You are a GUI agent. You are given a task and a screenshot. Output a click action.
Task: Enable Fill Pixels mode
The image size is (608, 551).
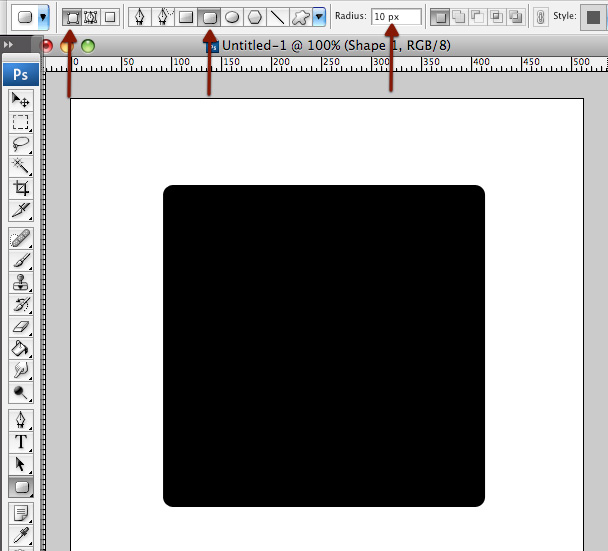click(110, 17)
